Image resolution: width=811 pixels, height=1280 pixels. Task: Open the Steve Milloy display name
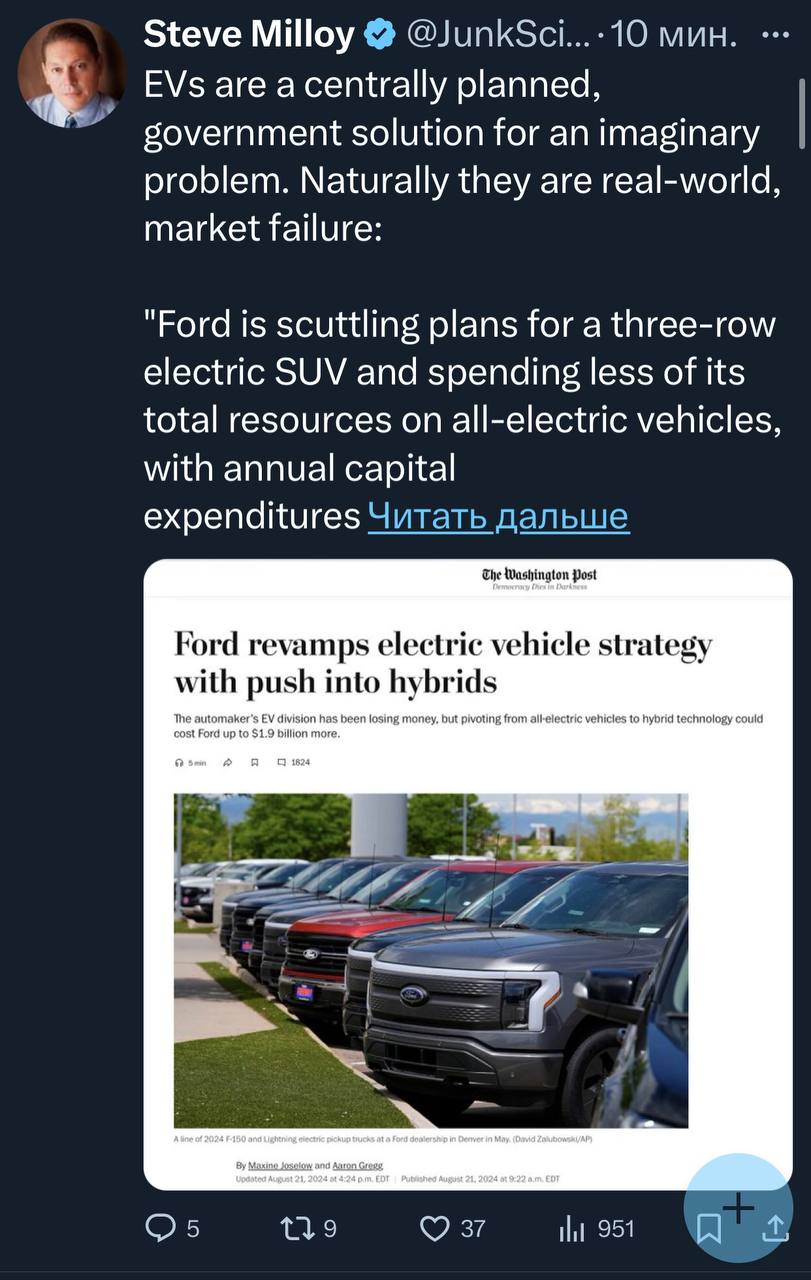[x=248, y=36]
